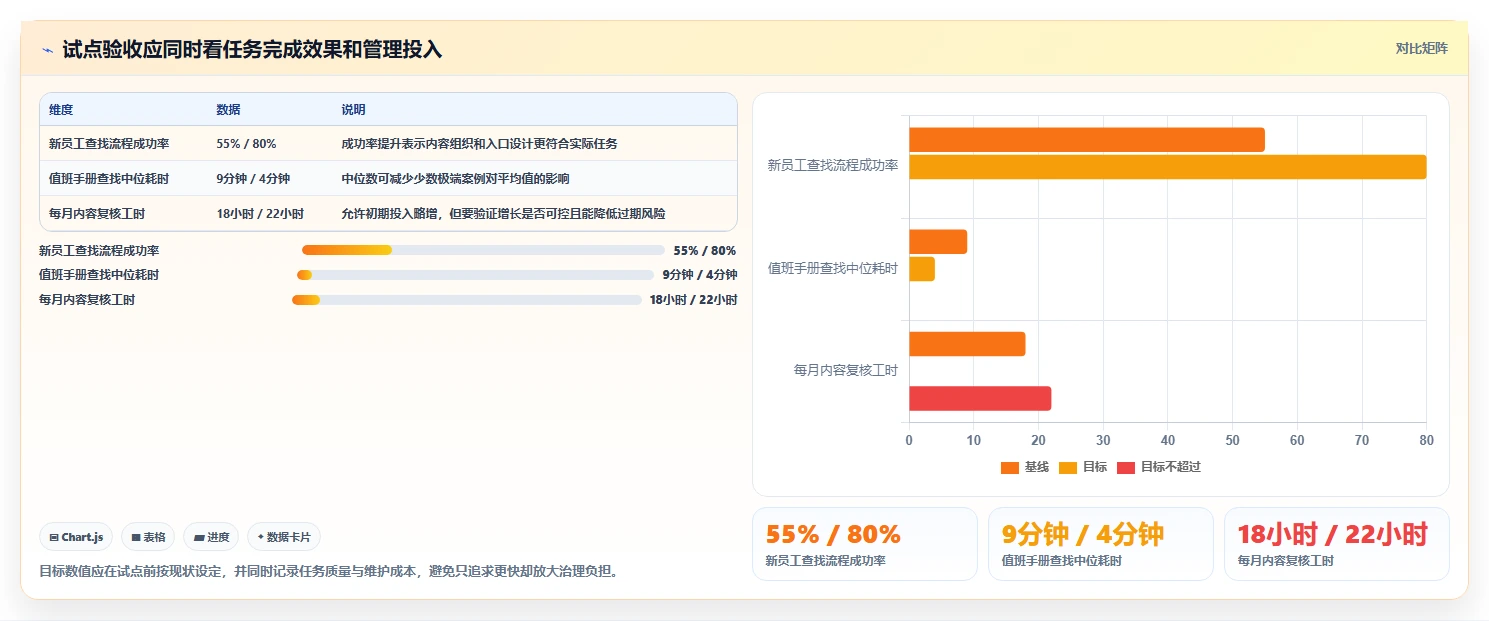Select the 表格 chip
Image resolution: width=1489 pixels, height=621 pixels.
148,537
